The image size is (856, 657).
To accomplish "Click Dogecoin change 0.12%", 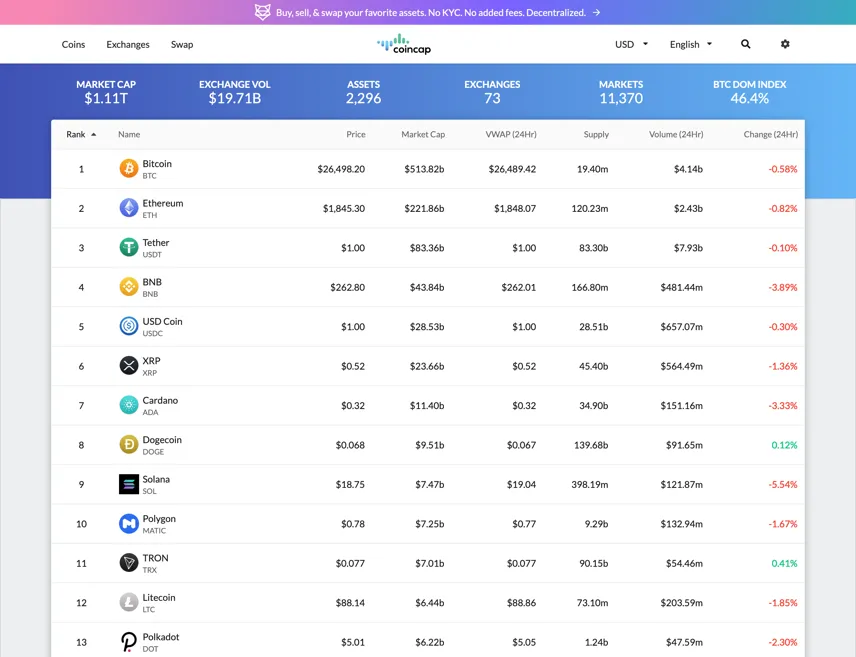I will point(784,445).
